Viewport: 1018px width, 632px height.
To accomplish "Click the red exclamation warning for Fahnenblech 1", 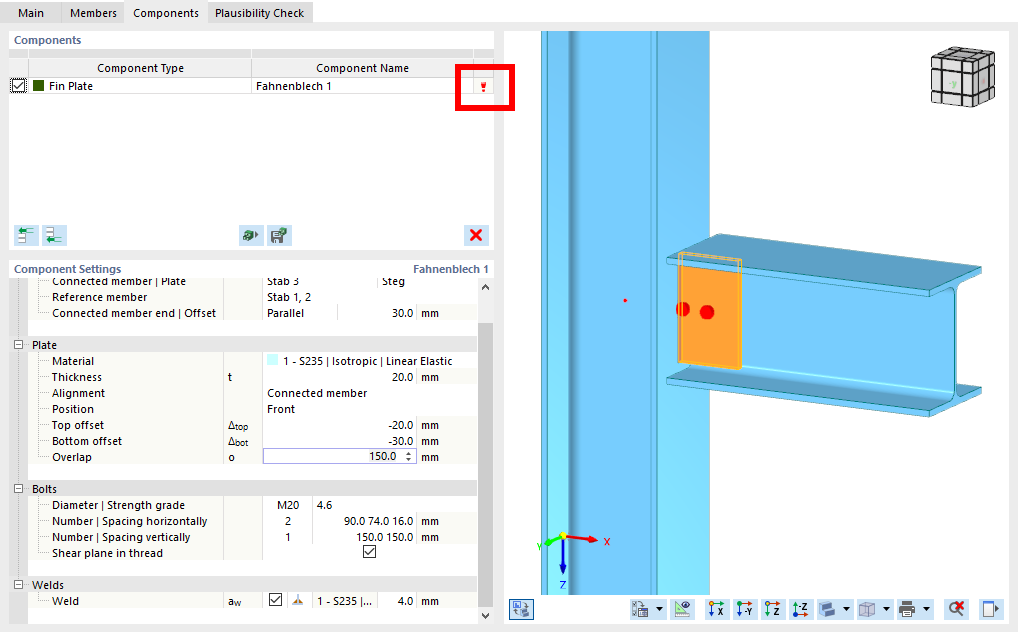I will pyautogui.click(x=483, y=87).
